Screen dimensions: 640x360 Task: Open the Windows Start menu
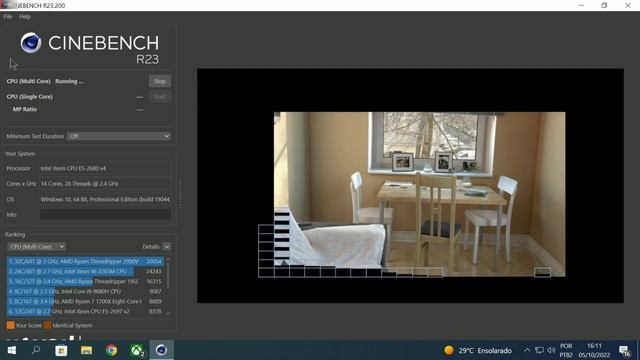click(x=11, y=350)
